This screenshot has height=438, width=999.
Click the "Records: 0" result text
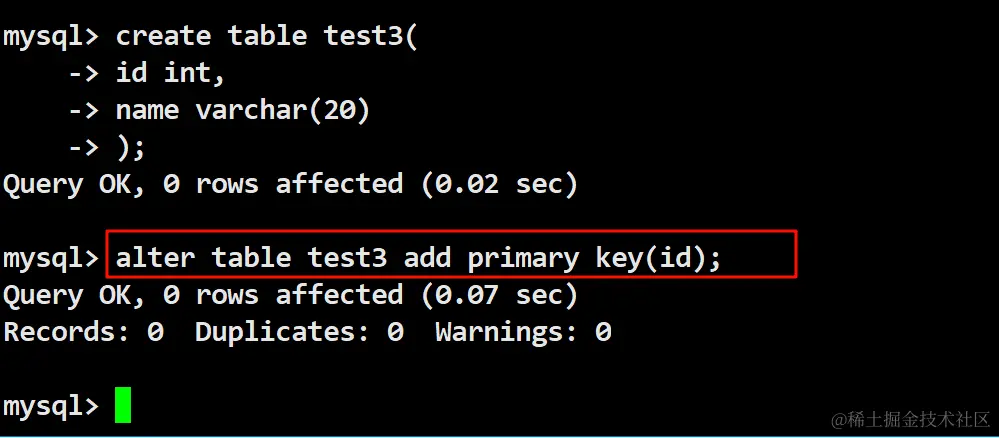[83, 332]
